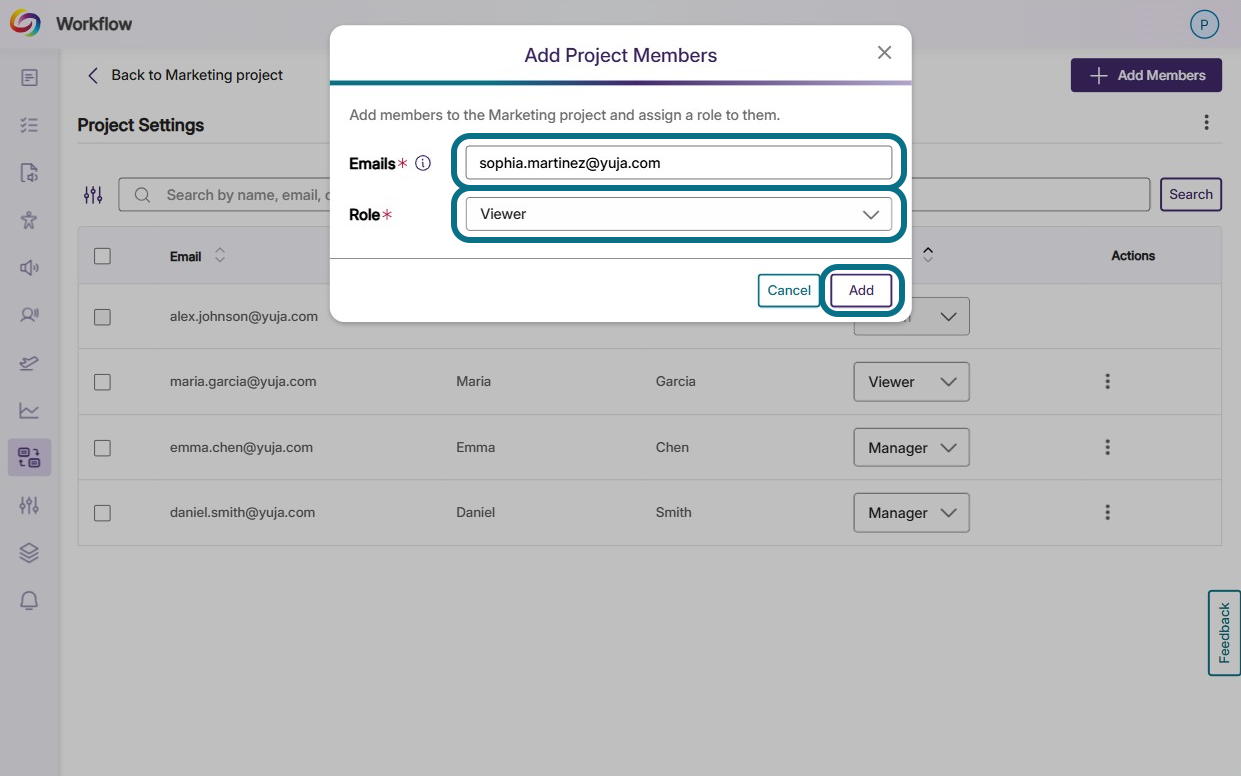This screenshot has height=776, width=1241.
Task: Open the stacked layers icon in the sidebar
Action: pos(29,553)
